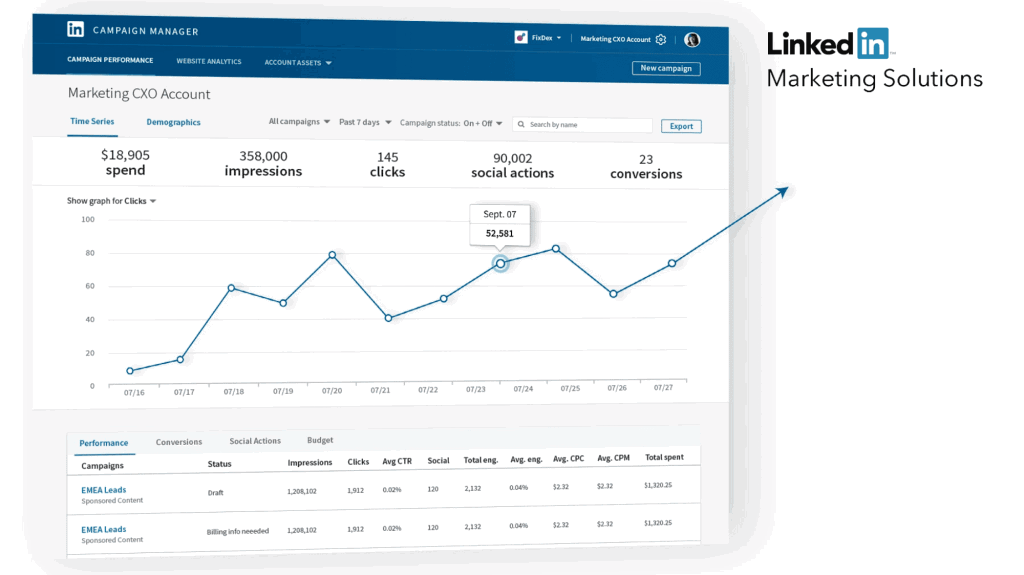1024x575 pixels.
Task: Go to Campaign Performance menu item
Action: click(x=110, y=60)
